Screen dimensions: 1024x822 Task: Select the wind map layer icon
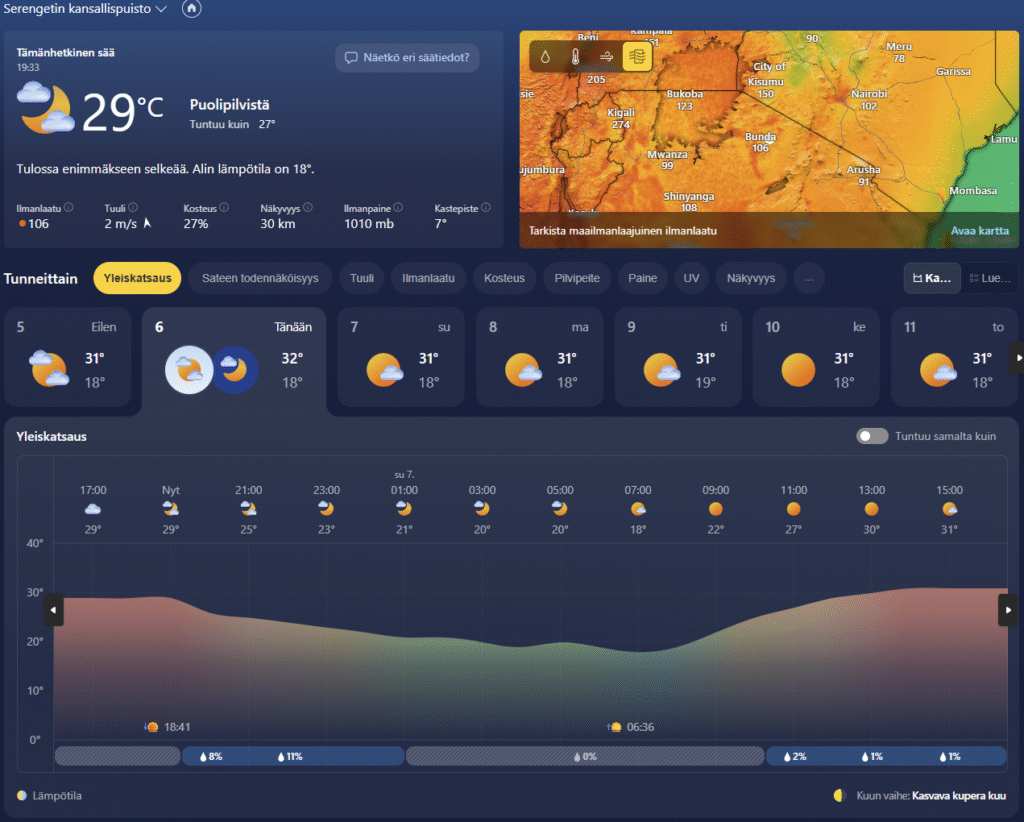pyautogui.click(x=606, y=57)
